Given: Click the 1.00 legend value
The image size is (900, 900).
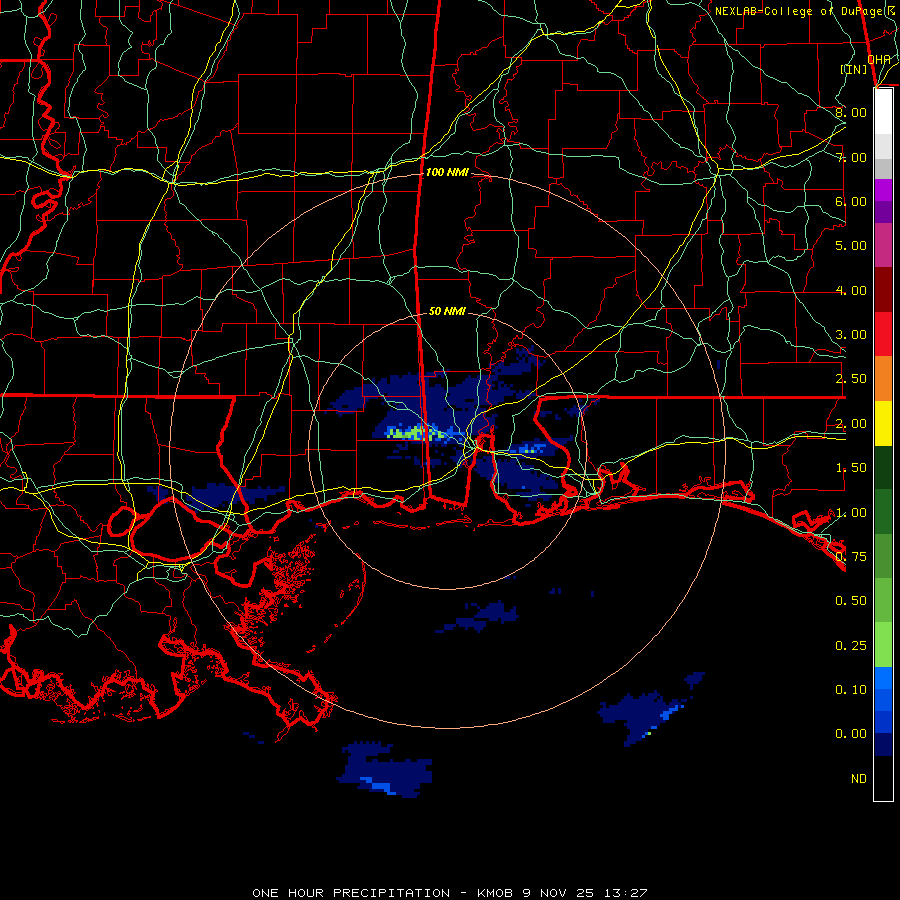Looking at the screenshot, I should [x=851, y=513].
